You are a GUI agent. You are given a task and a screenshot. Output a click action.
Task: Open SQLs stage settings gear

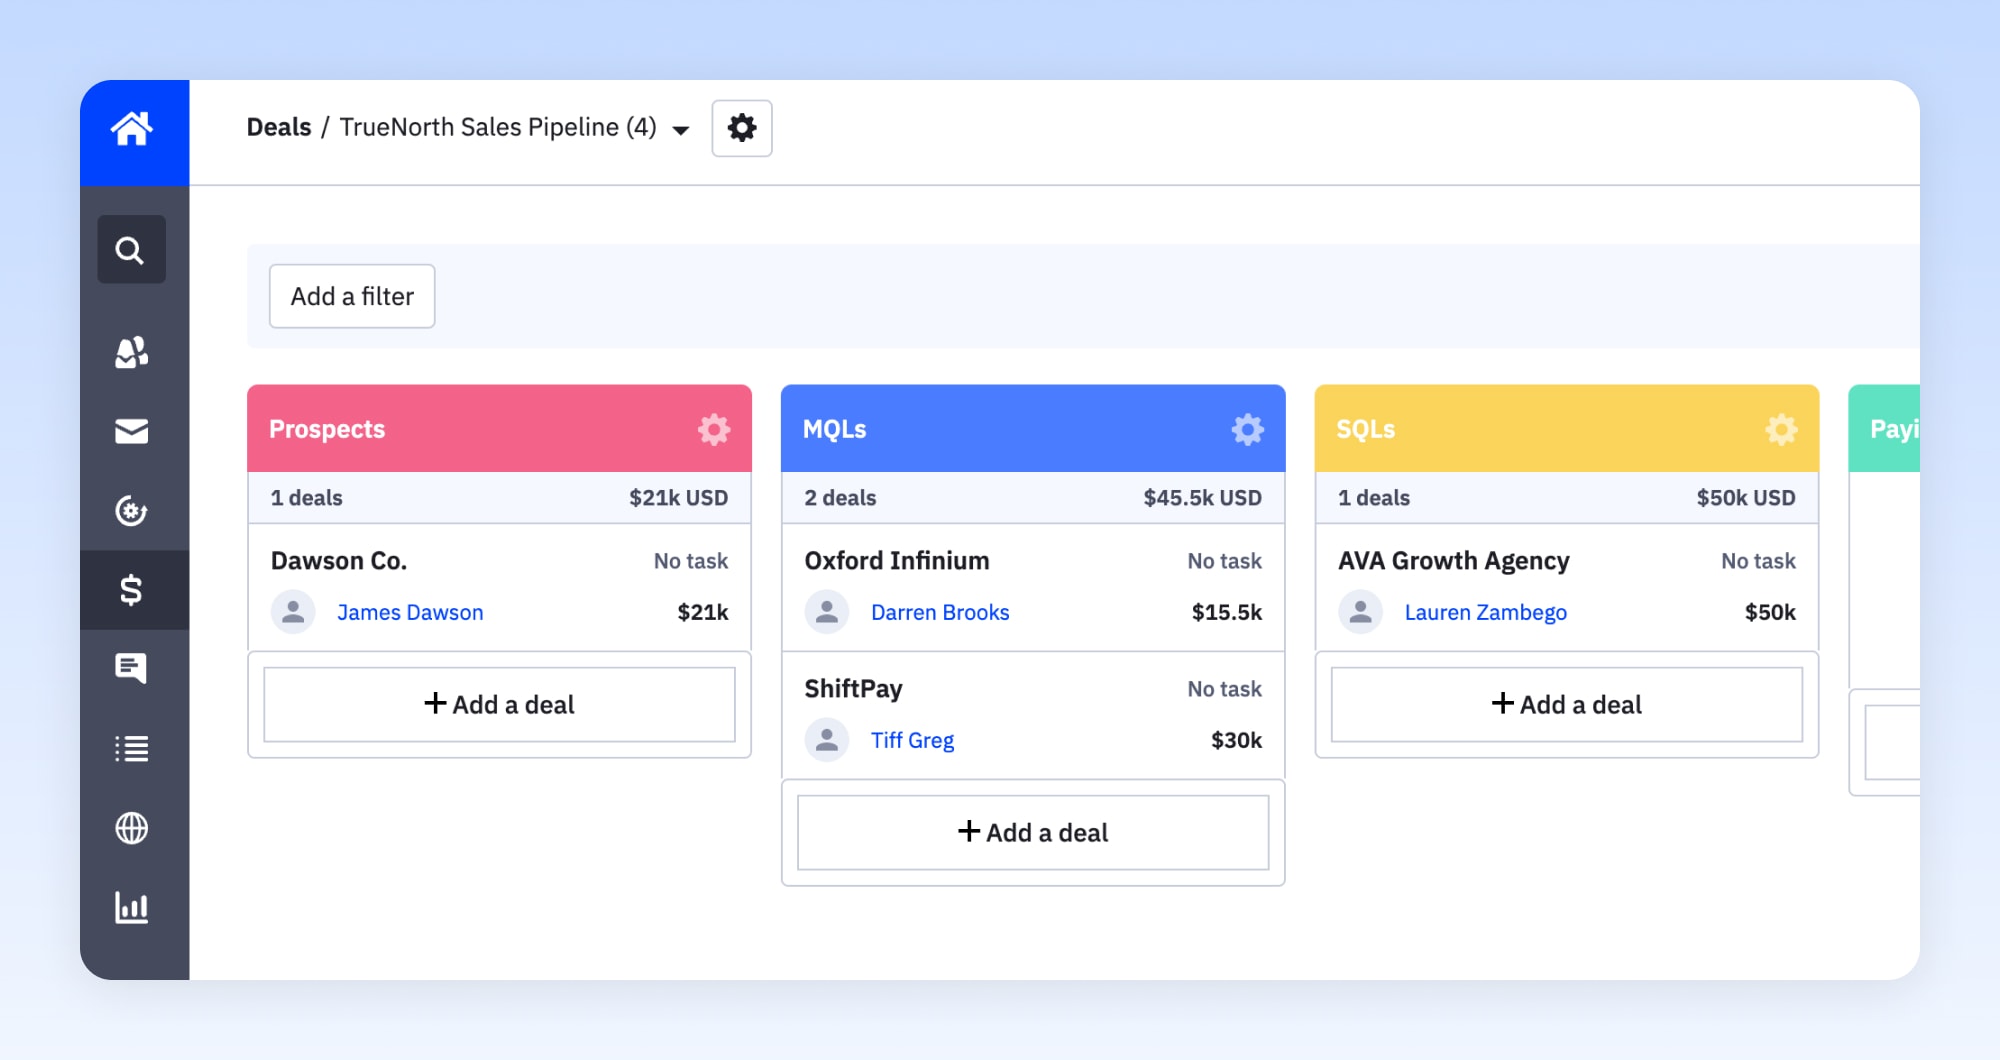pyautogui.click(x=1781, y=429)
